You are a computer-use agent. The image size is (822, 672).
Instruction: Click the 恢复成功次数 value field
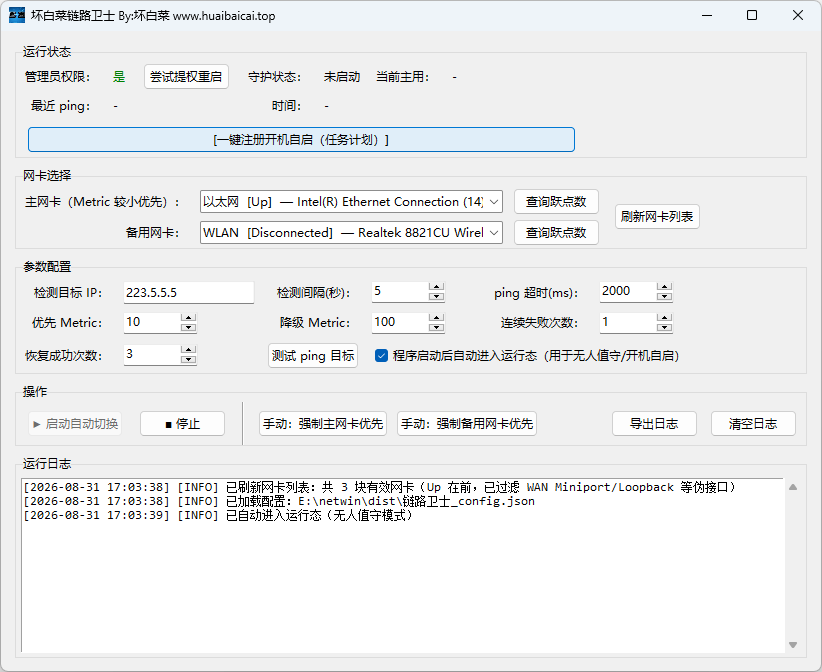click(152, 354)
